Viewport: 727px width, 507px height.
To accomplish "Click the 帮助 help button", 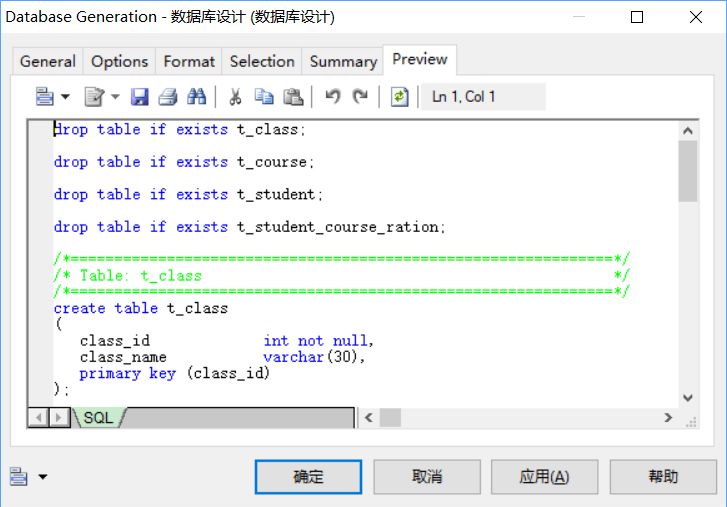I will (663, 477).
